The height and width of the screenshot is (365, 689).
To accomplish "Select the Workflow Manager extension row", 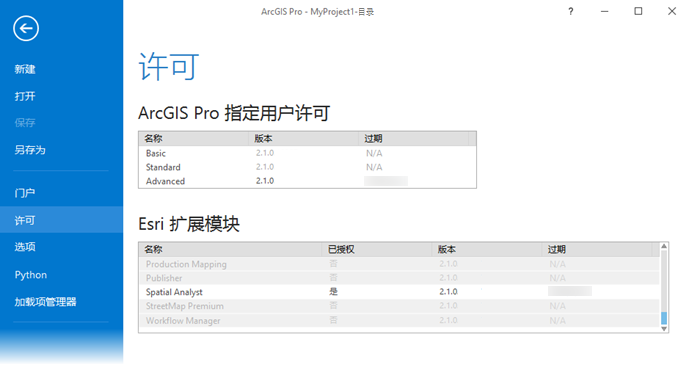I will click(399, 320).
